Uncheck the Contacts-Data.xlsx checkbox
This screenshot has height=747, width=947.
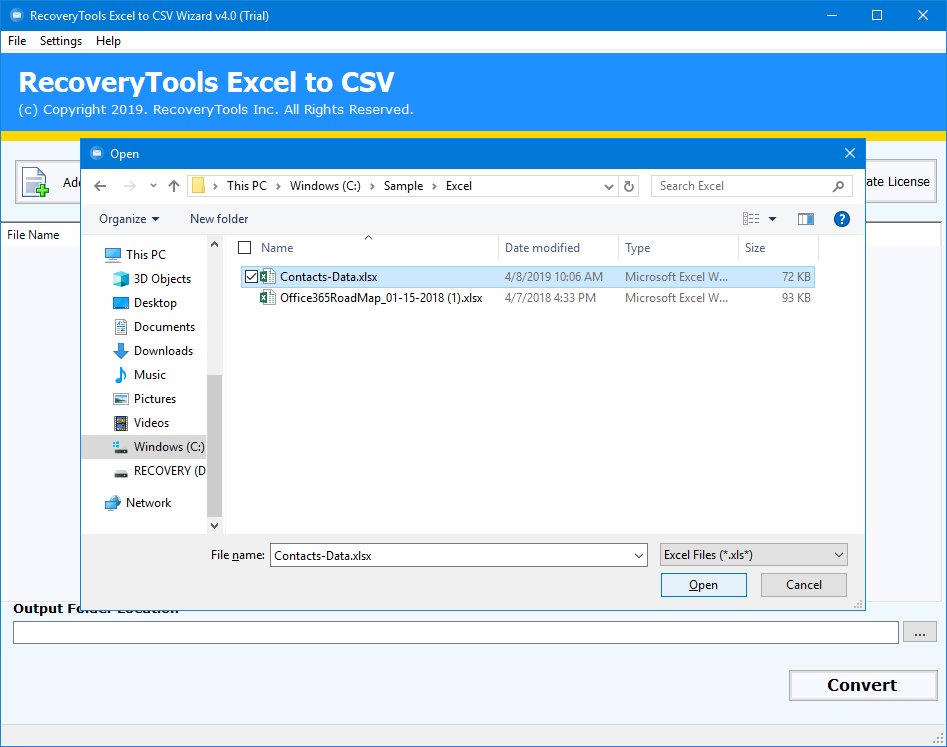coord(251,277)
